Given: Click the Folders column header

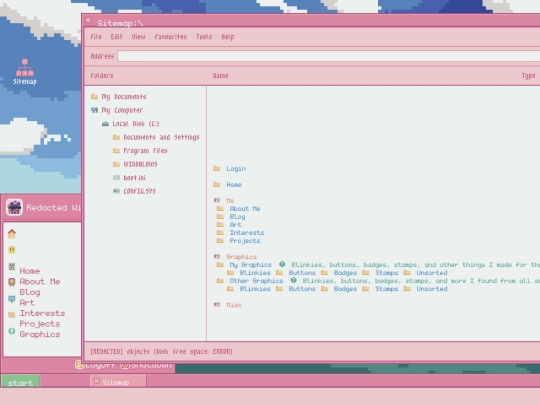Looking at the screenshot, I should pyautogui.click(x=102, y=75).
